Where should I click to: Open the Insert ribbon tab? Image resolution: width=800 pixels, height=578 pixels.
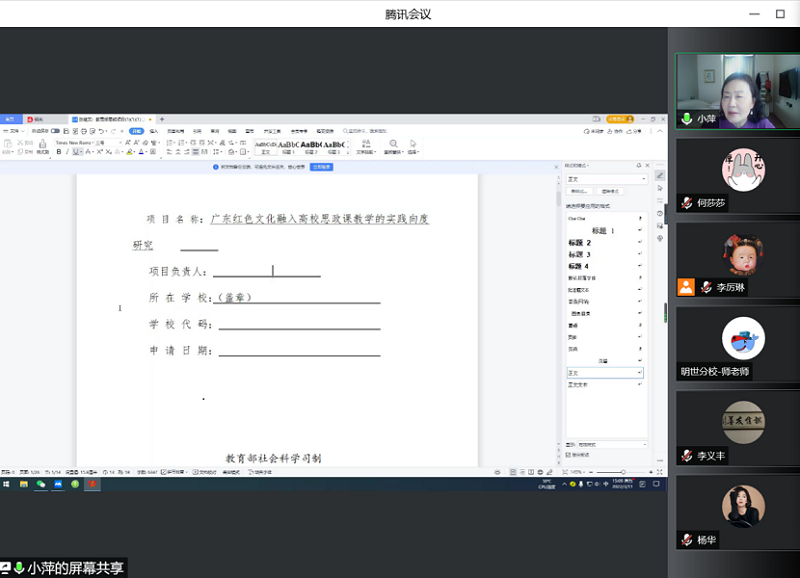153,131
